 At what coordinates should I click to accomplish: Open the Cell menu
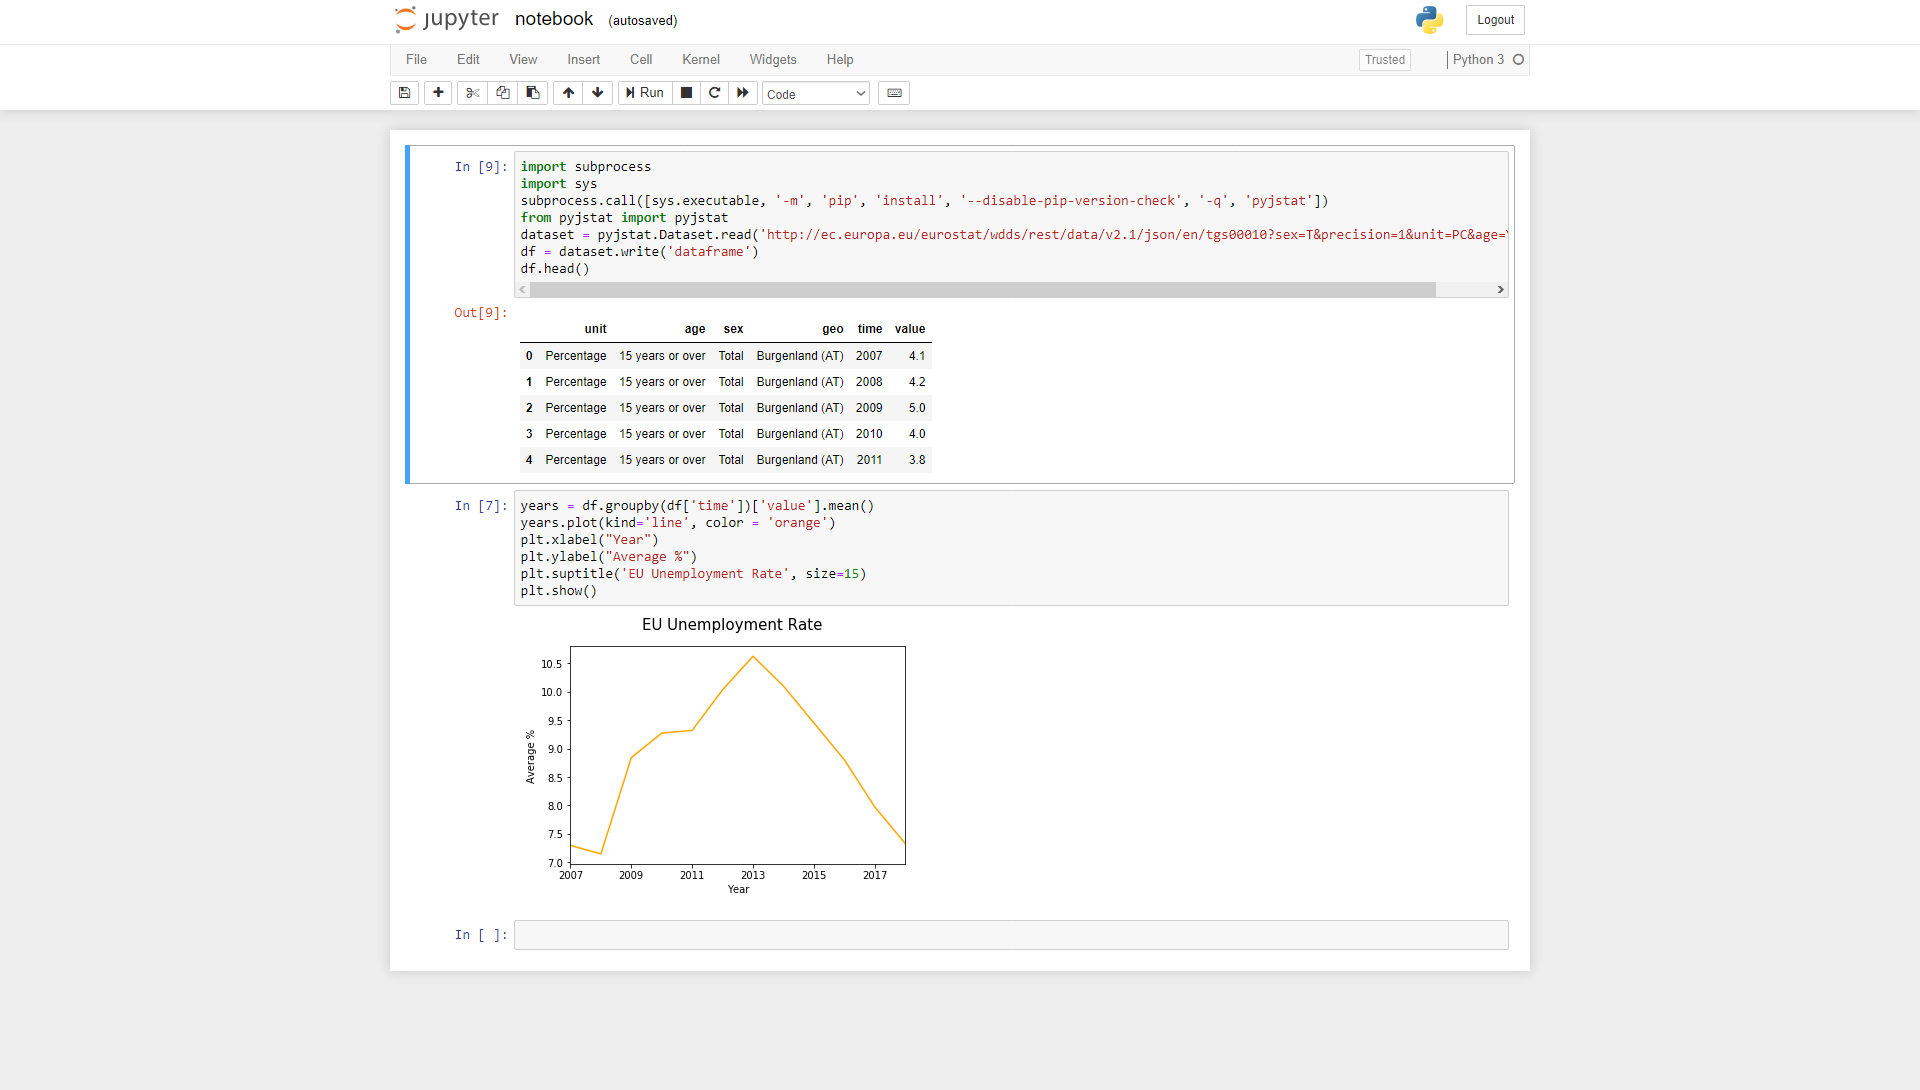coord(641,60)
